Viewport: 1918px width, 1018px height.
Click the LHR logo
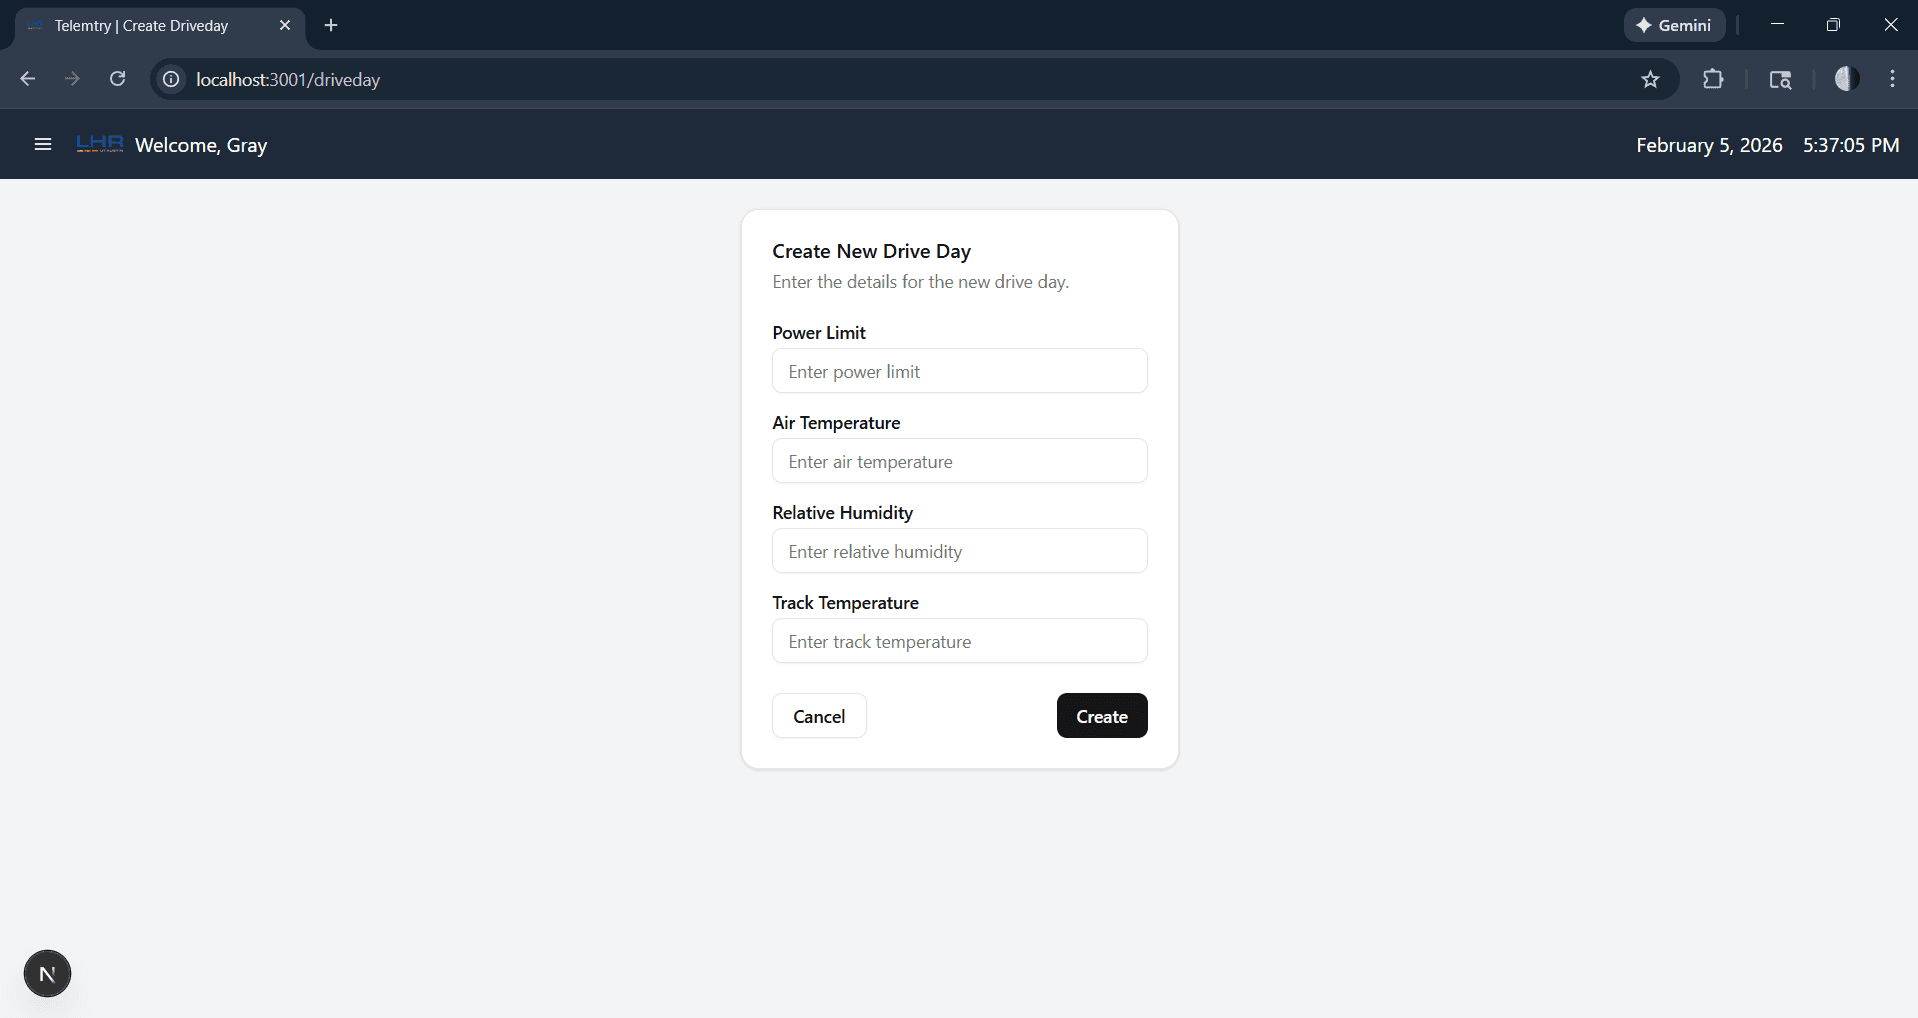100,145
